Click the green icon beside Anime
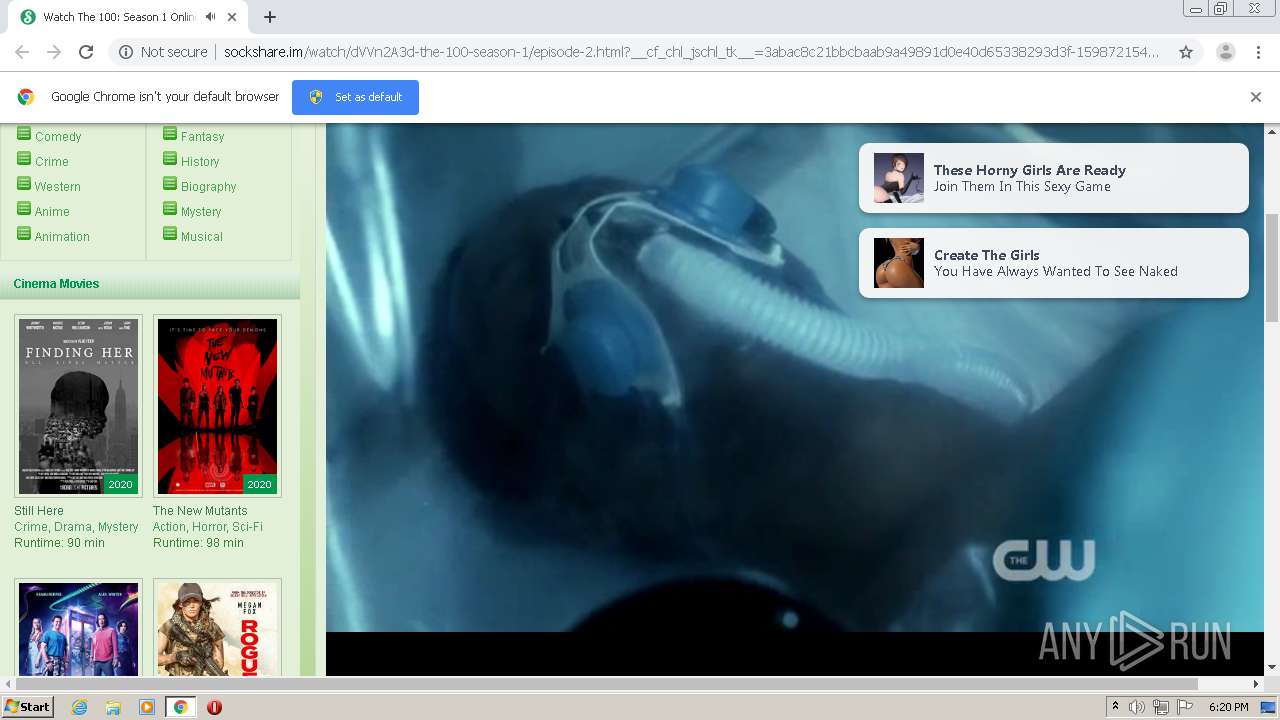Screen dimensions: 1280x720 coord(24,208)
